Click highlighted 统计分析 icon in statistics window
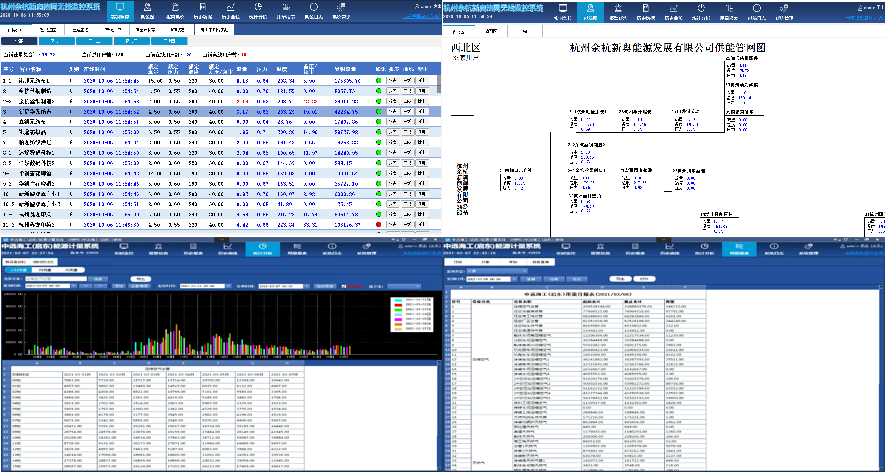 point(262,246)
